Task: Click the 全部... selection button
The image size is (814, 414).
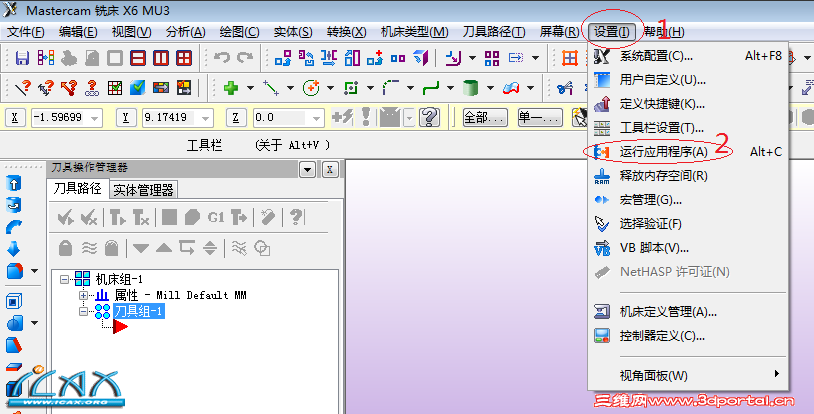Action: pos(484,118)
